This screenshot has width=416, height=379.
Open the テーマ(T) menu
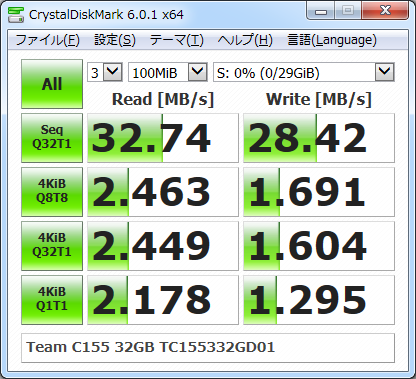pos(176,40)
